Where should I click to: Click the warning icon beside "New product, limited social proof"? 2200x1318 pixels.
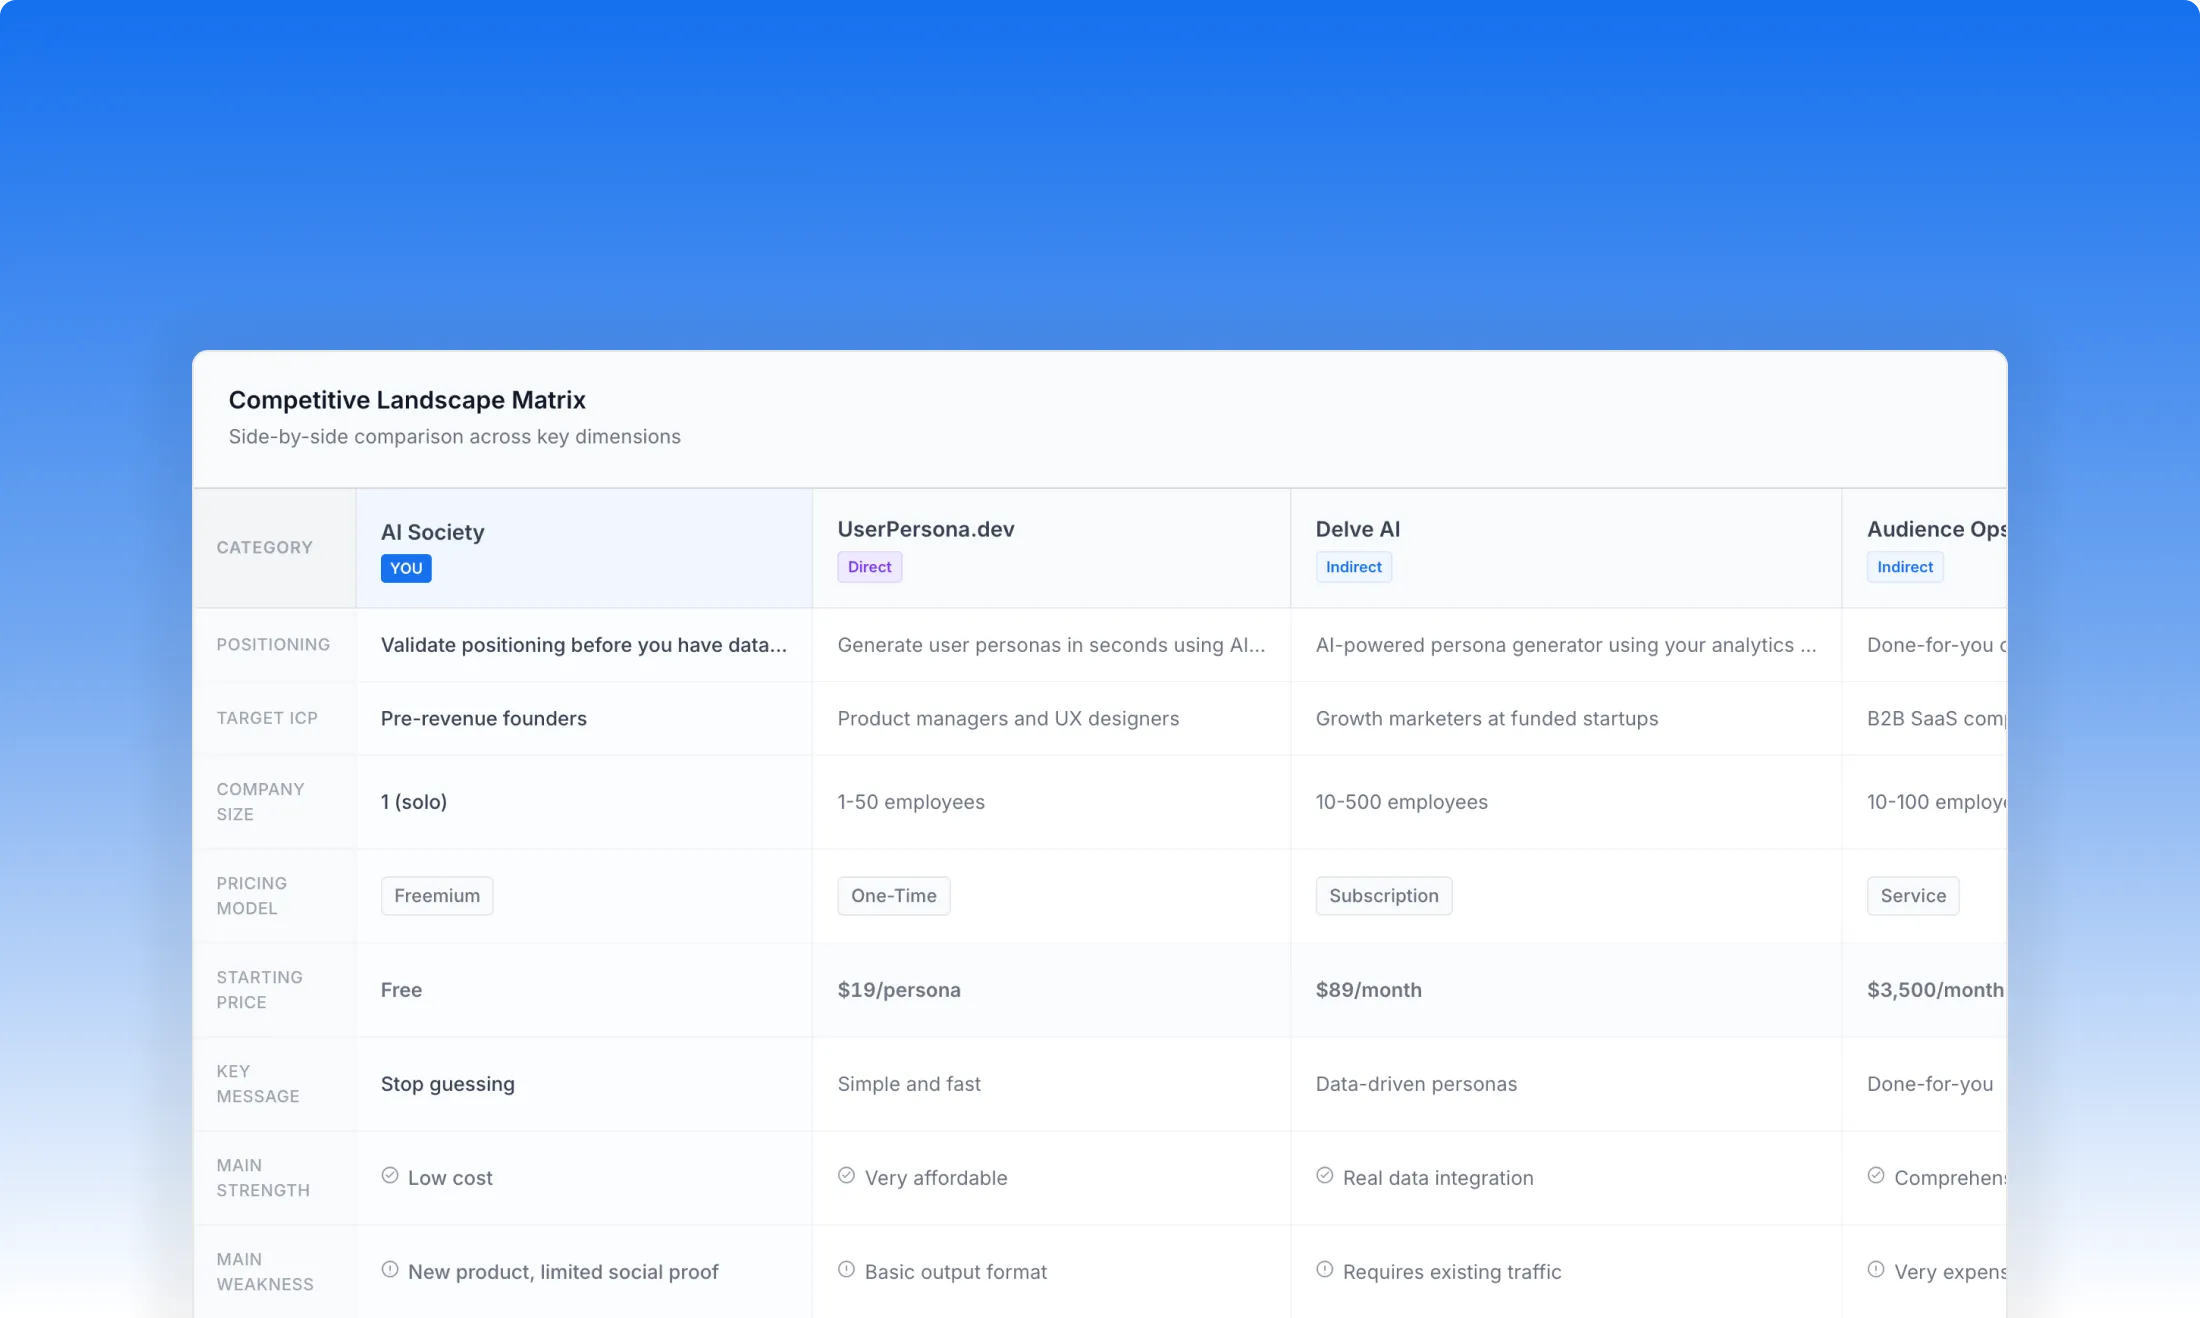click(x=390, y=1270)
